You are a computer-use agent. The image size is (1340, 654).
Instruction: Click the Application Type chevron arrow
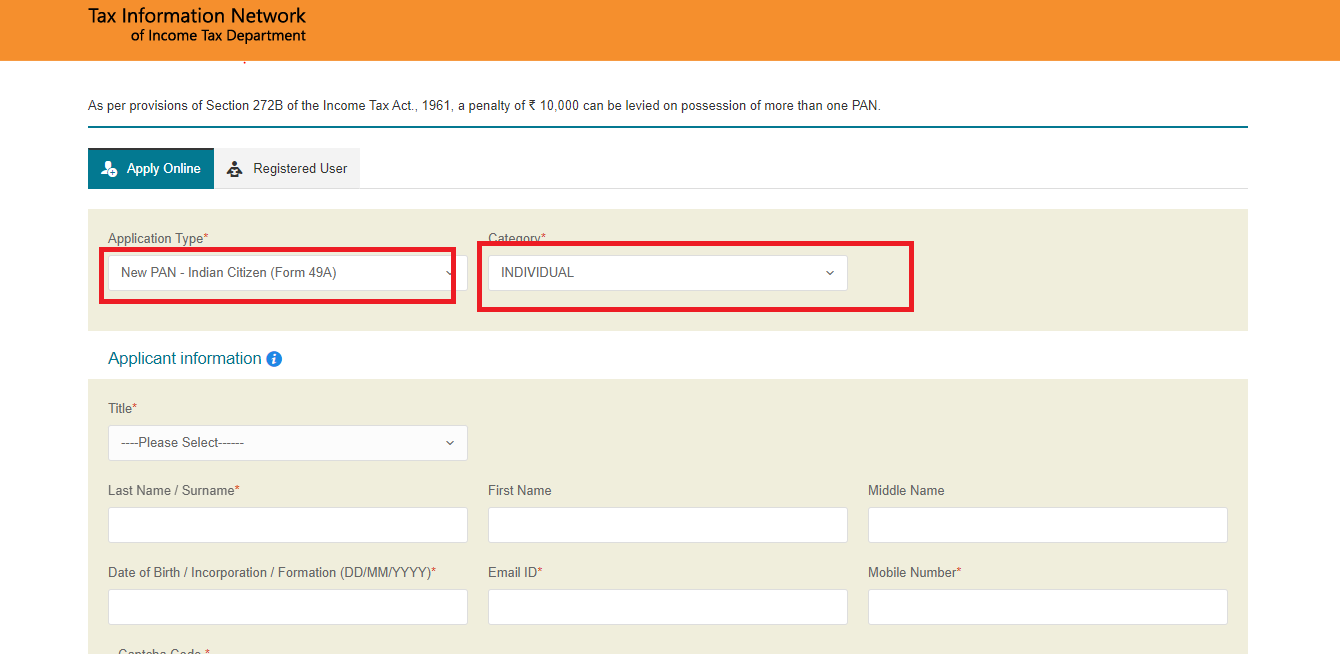448,272
